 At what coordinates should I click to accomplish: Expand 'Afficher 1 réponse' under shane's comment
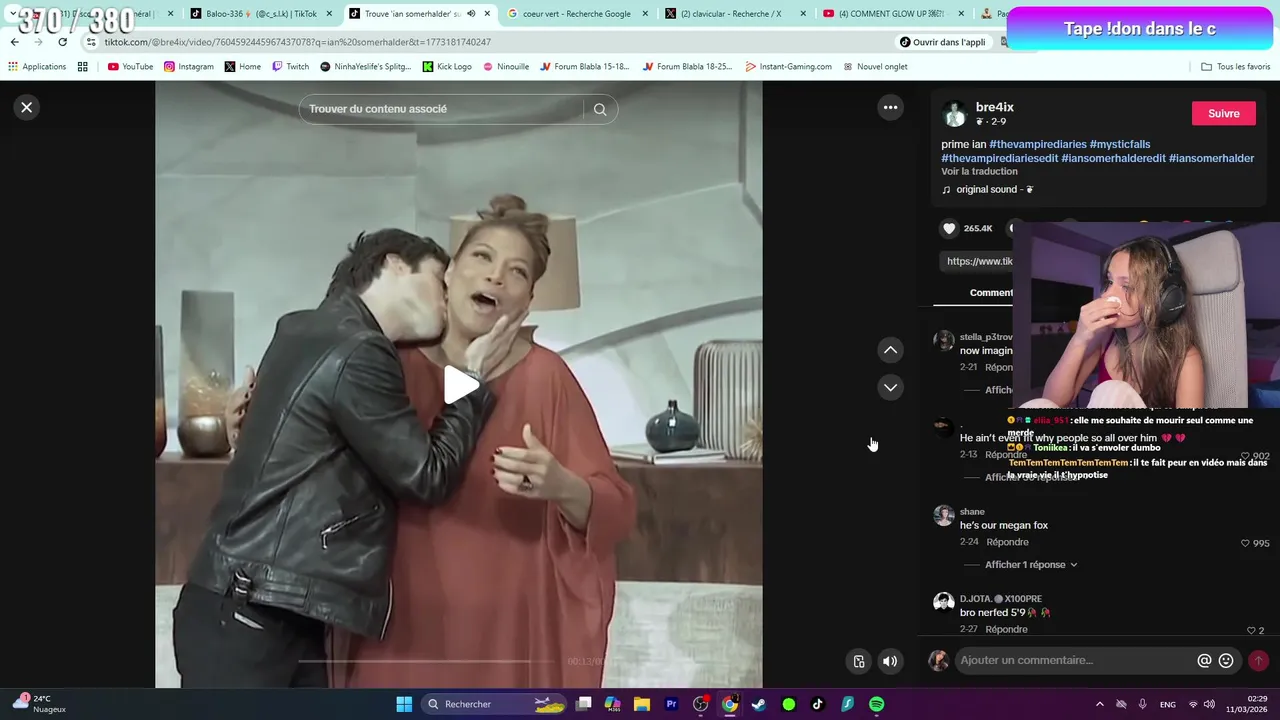pyautogui.click(x=1031, y=564)
